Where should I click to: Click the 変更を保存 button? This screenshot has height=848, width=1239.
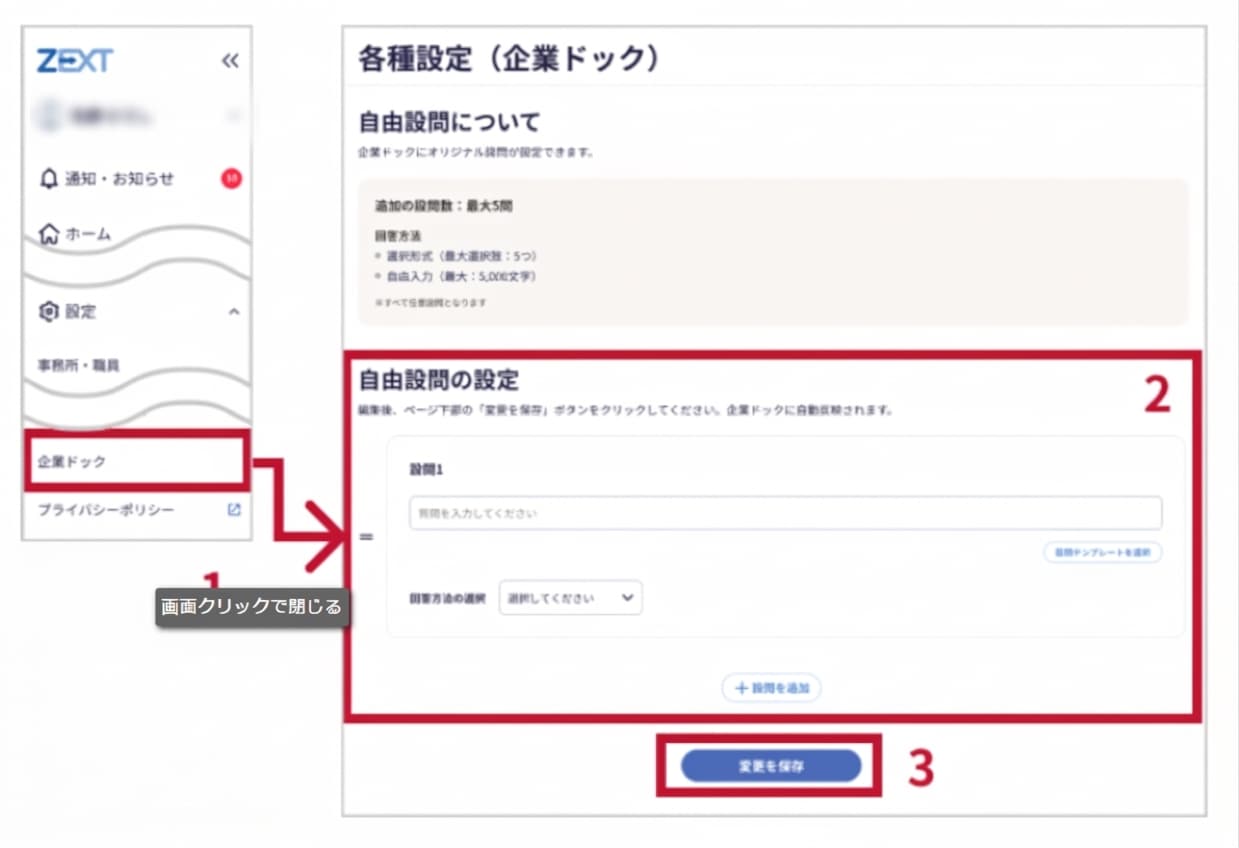coord(771,767)
